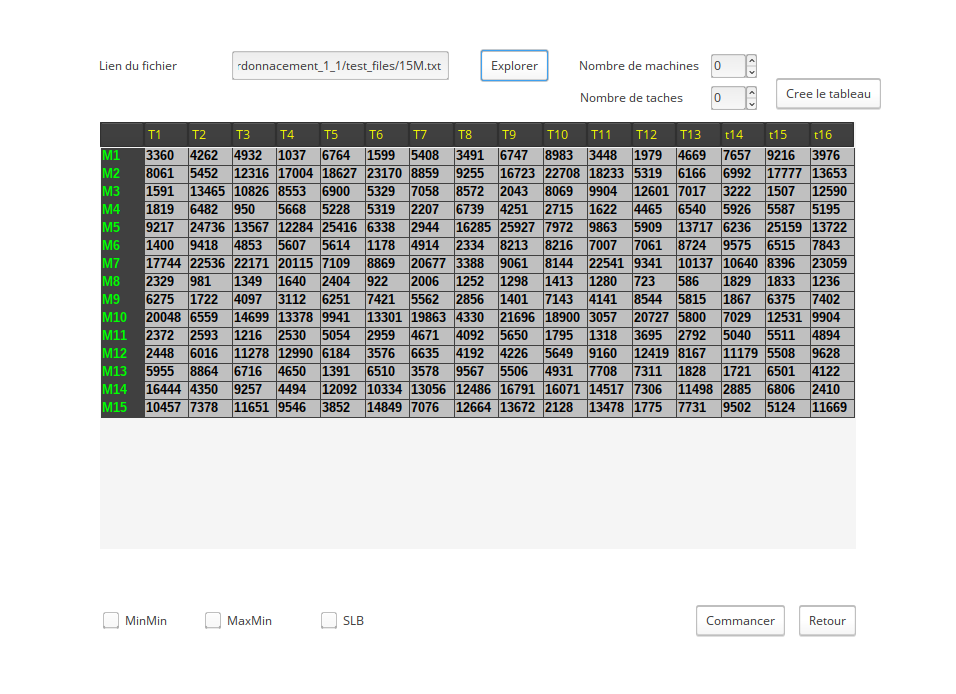This screenshot has height=694, width=956.
Task: Select cell 25927 in row M5
Action: coord(520,227)
